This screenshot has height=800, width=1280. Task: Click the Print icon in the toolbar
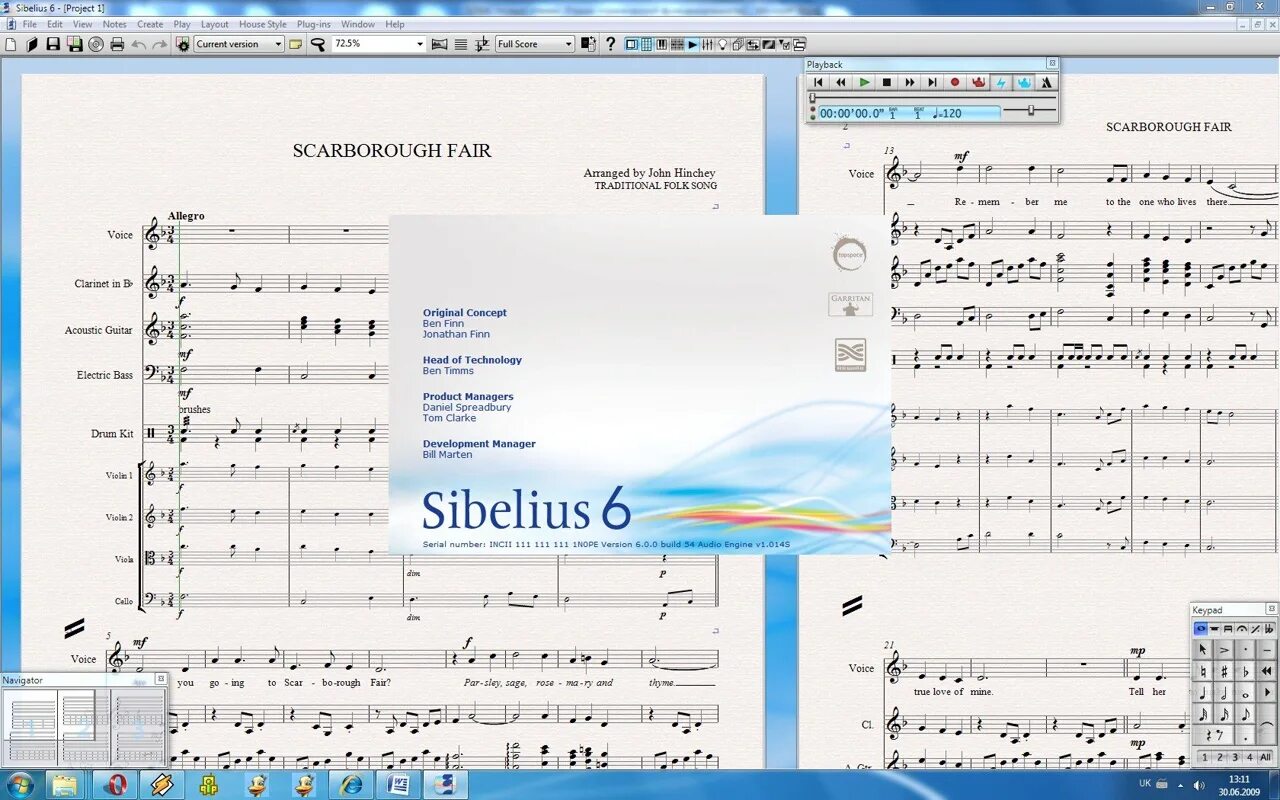(117, 44)
